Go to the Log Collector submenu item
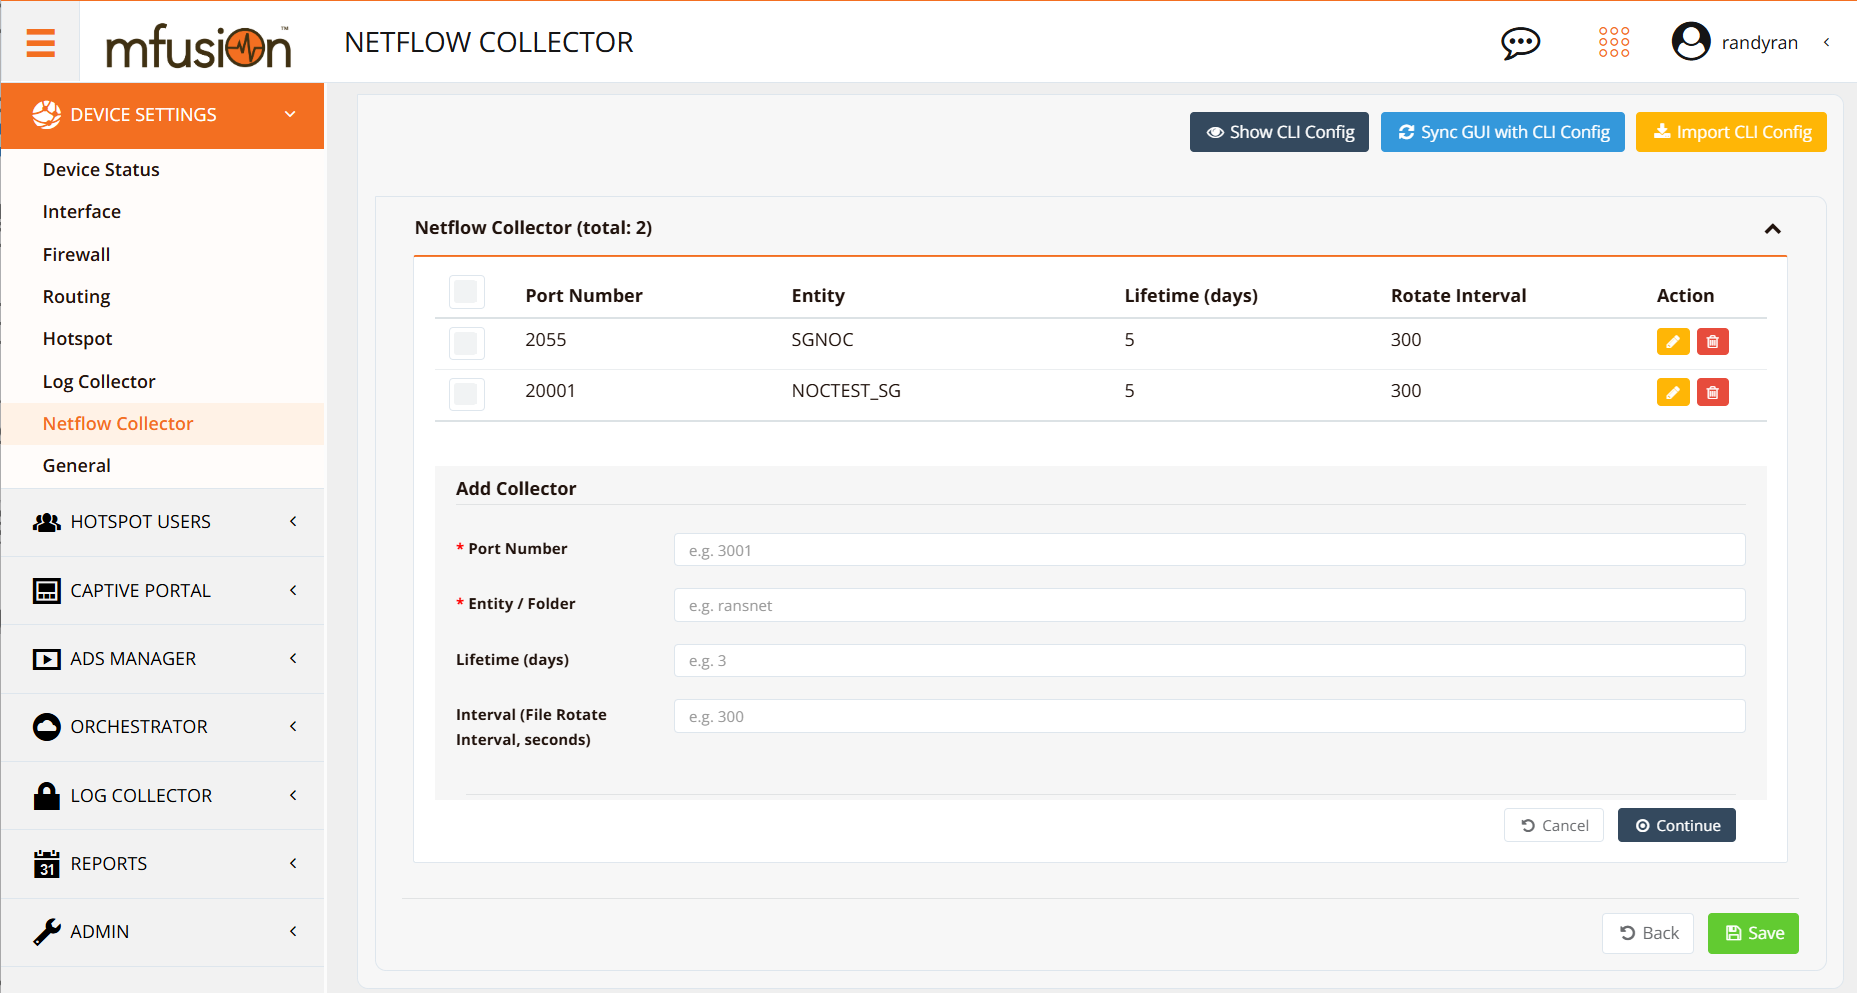This screenshot has height=993, width=1857. tap(99, 382)
